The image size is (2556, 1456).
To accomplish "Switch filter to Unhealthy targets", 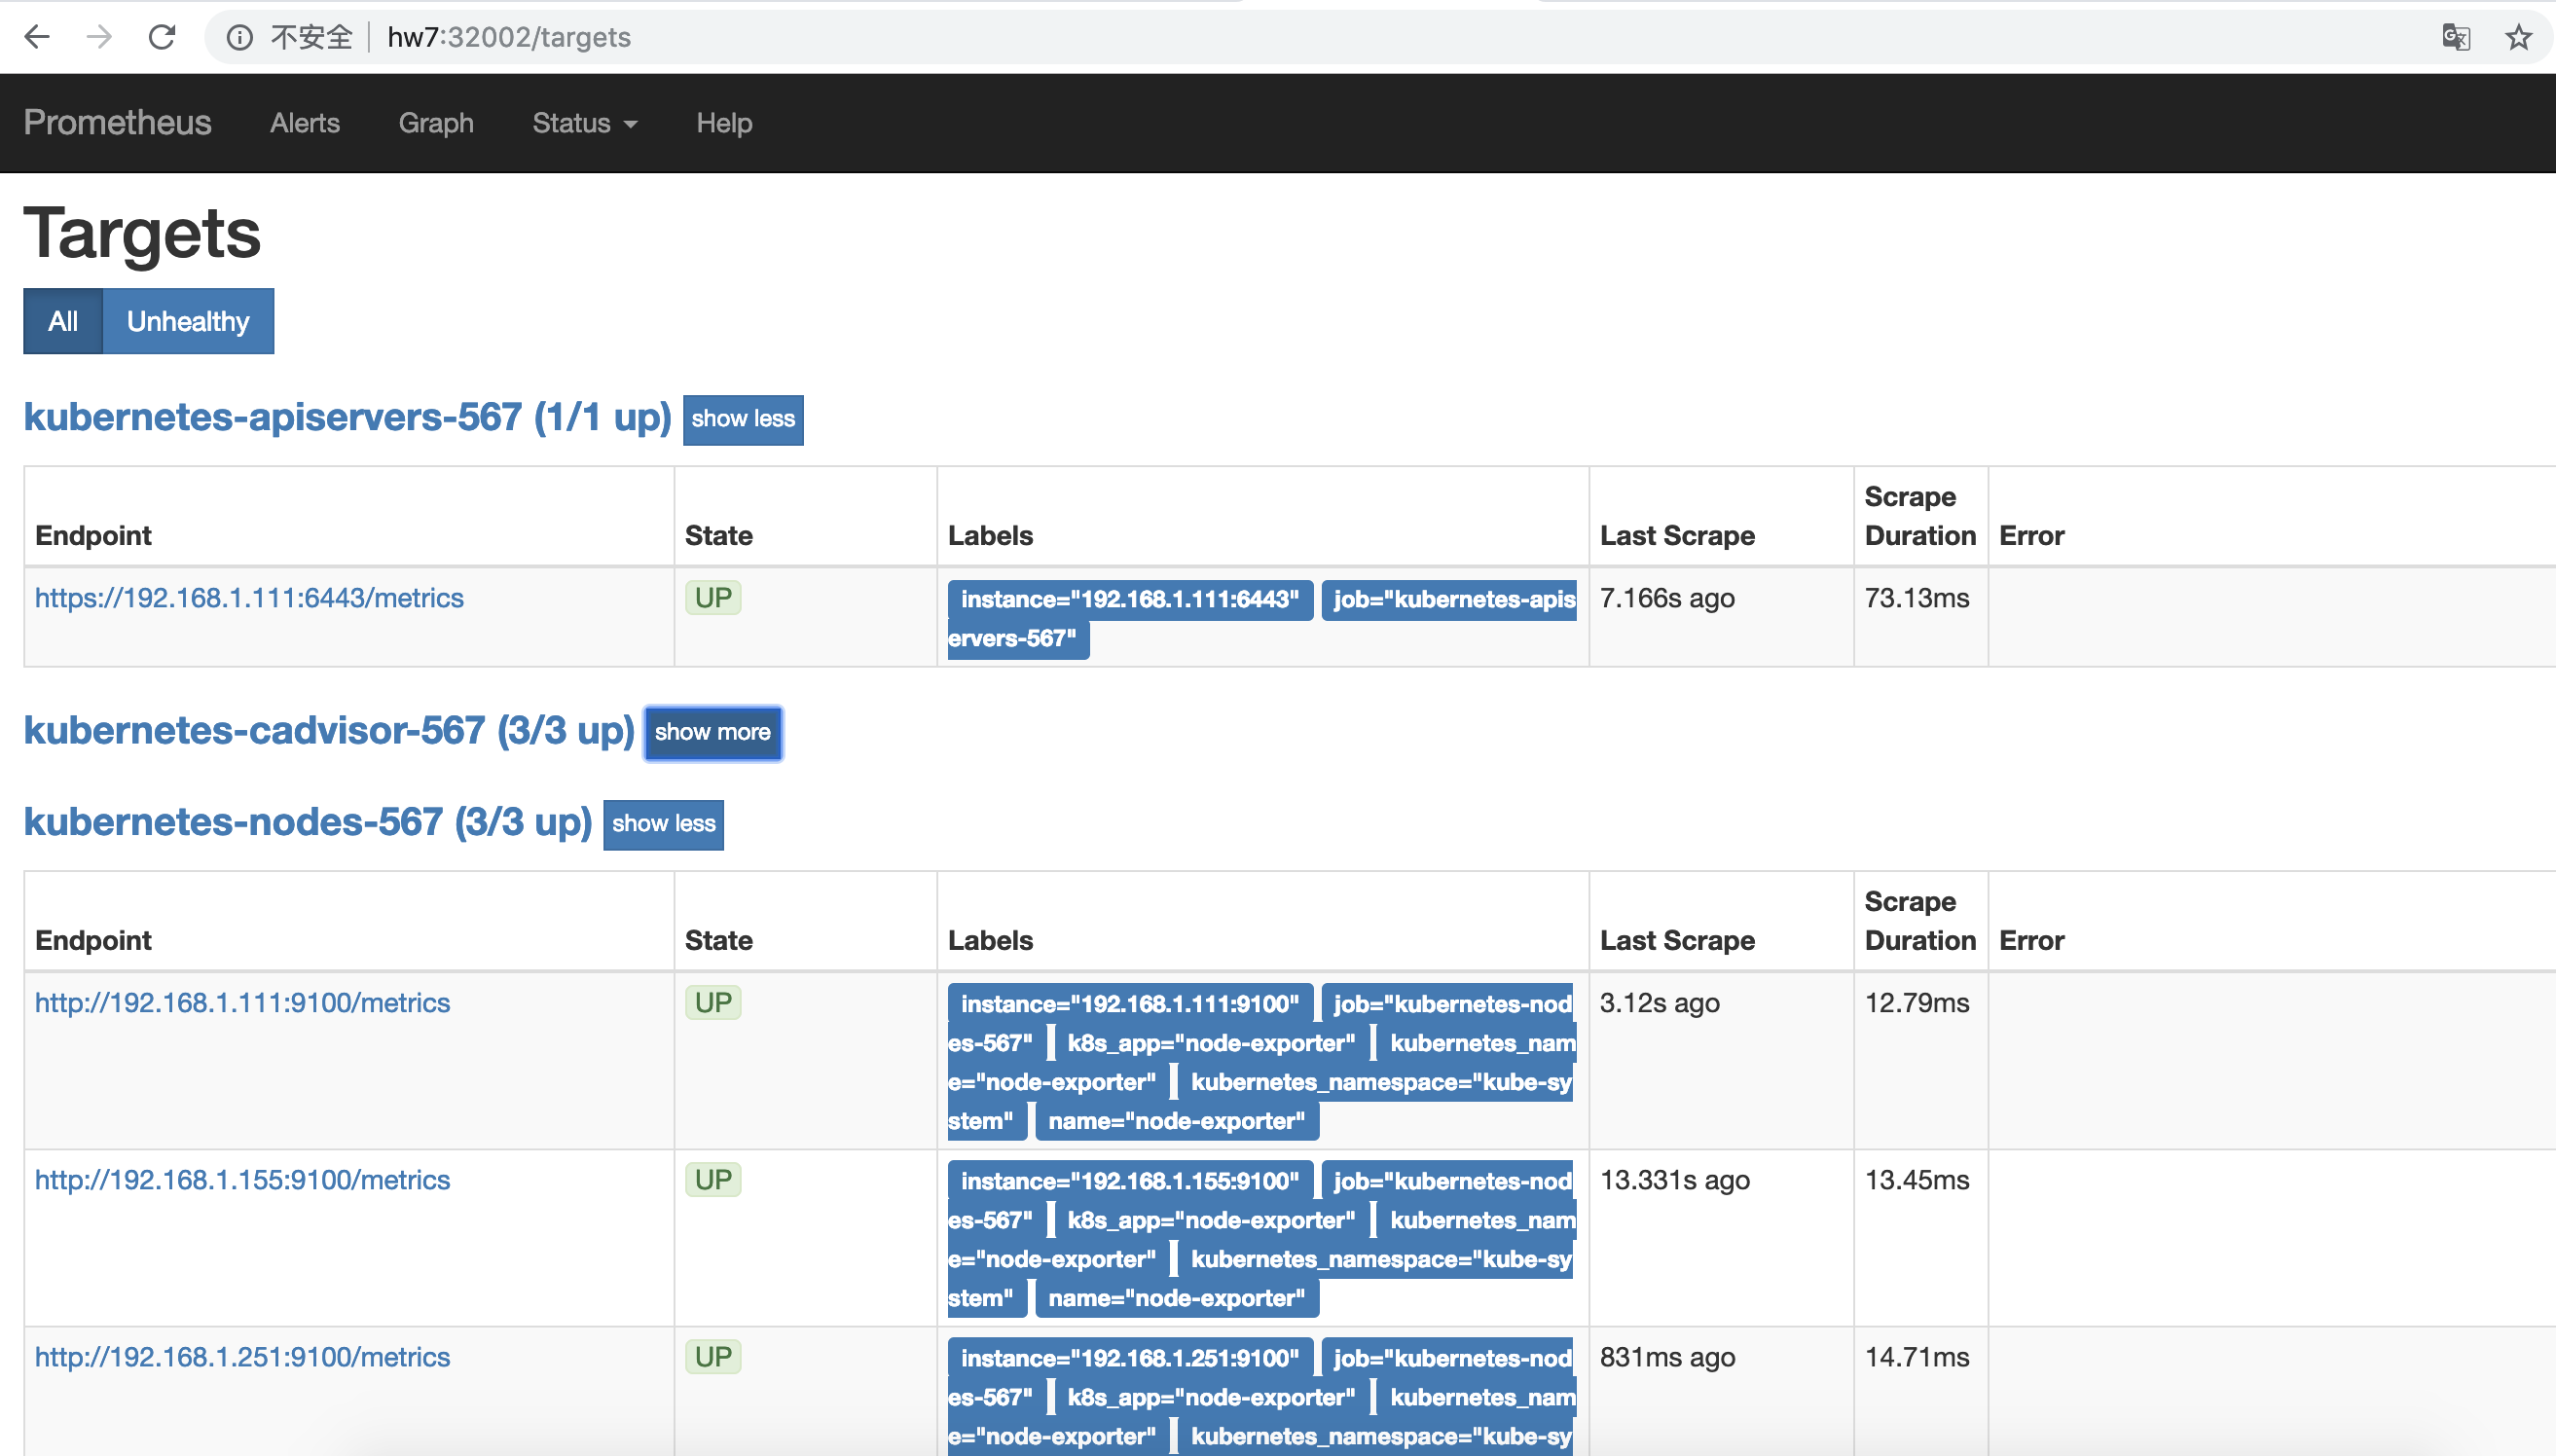I will coord(188,321).
